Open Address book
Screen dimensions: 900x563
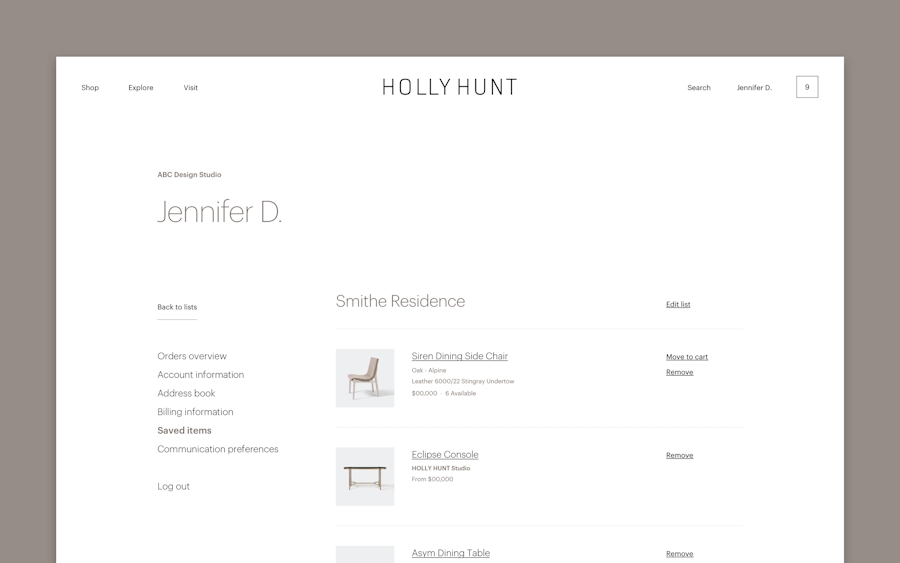pos(186,393)
